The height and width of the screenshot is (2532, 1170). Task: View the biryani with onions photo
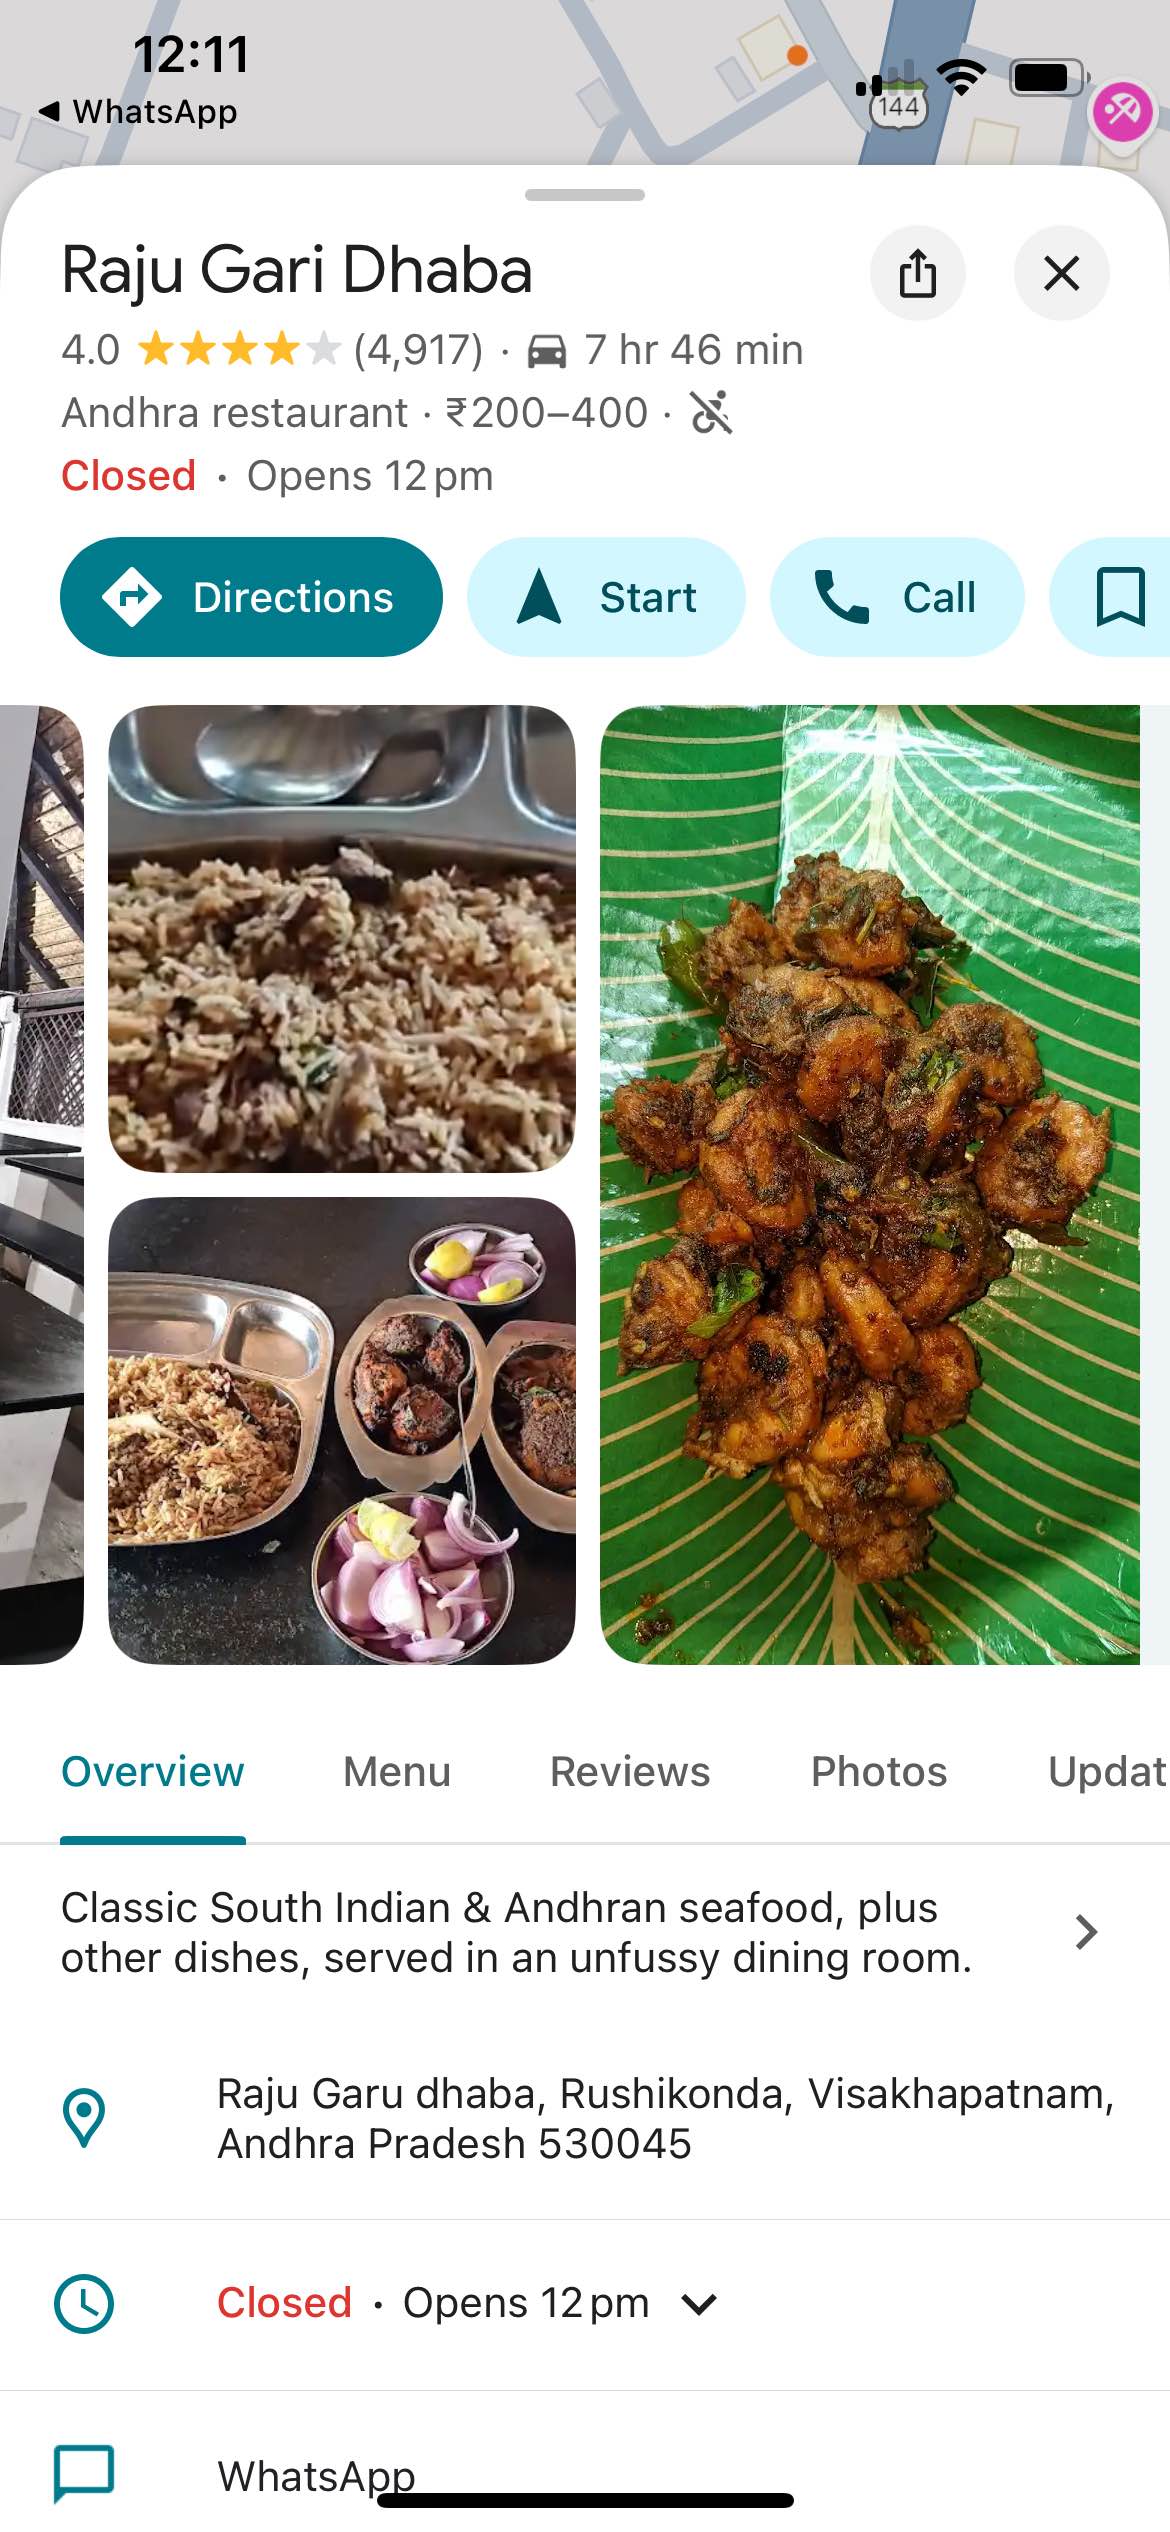pos(341,1430)
